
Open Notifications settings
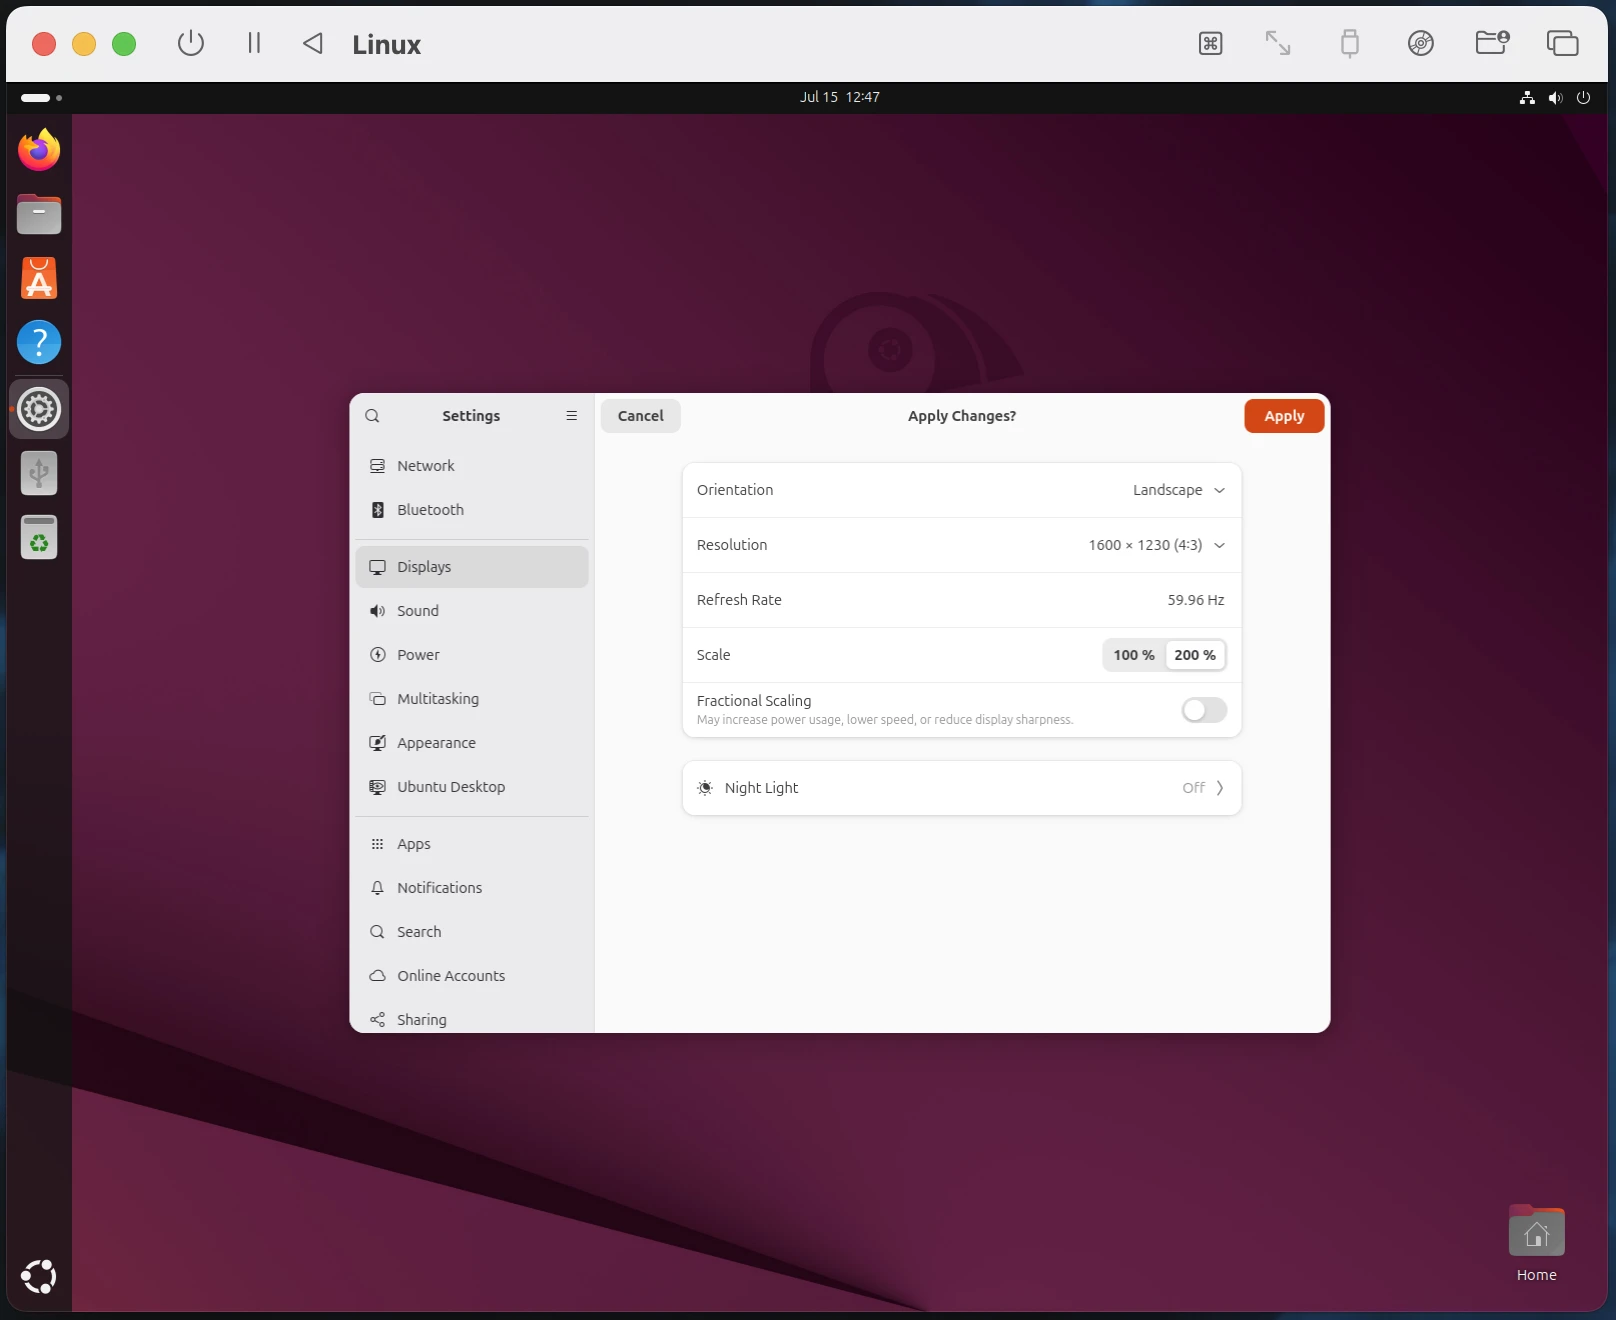pyautogui.click(x=472, y=888)
